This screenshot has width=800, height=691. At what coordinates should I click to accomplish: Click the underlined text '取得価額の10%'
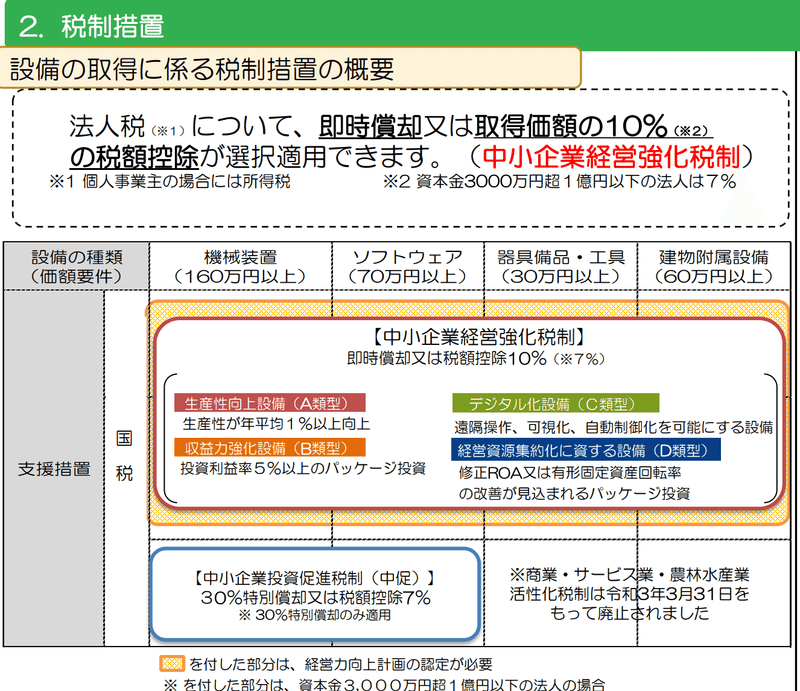click(x=570, y=126)
